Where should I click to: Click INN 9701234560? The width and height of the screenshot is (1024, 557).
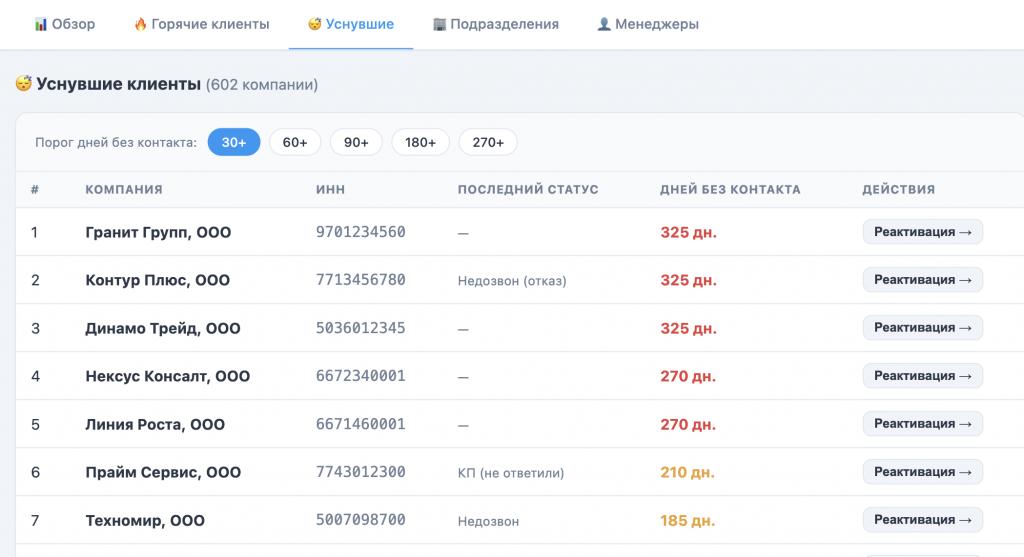coord(360,232)
